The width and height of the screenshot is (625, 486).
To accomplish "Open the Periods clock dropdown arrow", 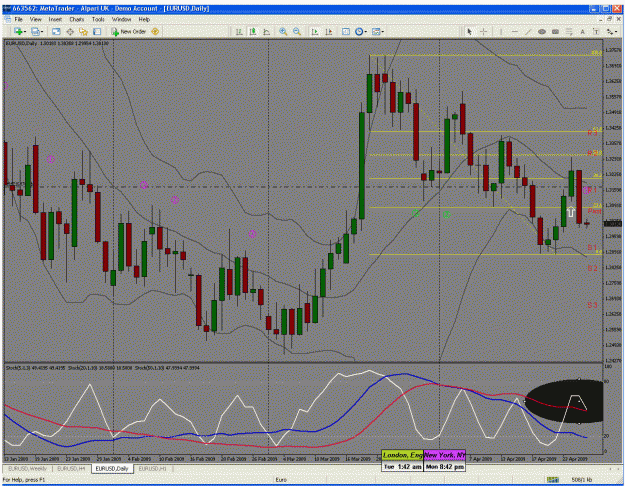I will [x=365, y=32].
